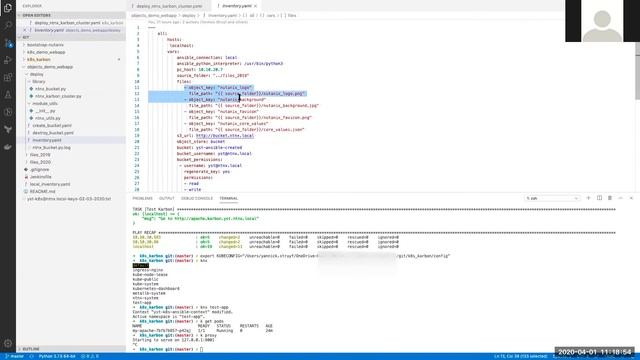Kill the terminal with the trash icon
This screenshot has width=640, height=360.
click(610, 198)
